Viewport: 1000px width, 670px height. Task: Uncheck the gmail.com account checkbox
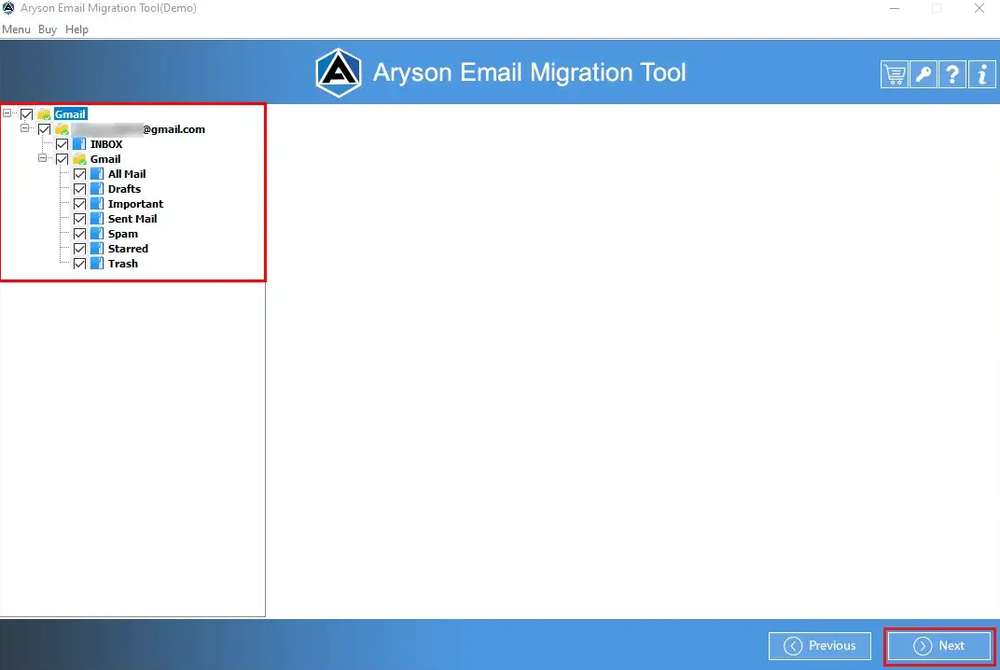(44, 129)
